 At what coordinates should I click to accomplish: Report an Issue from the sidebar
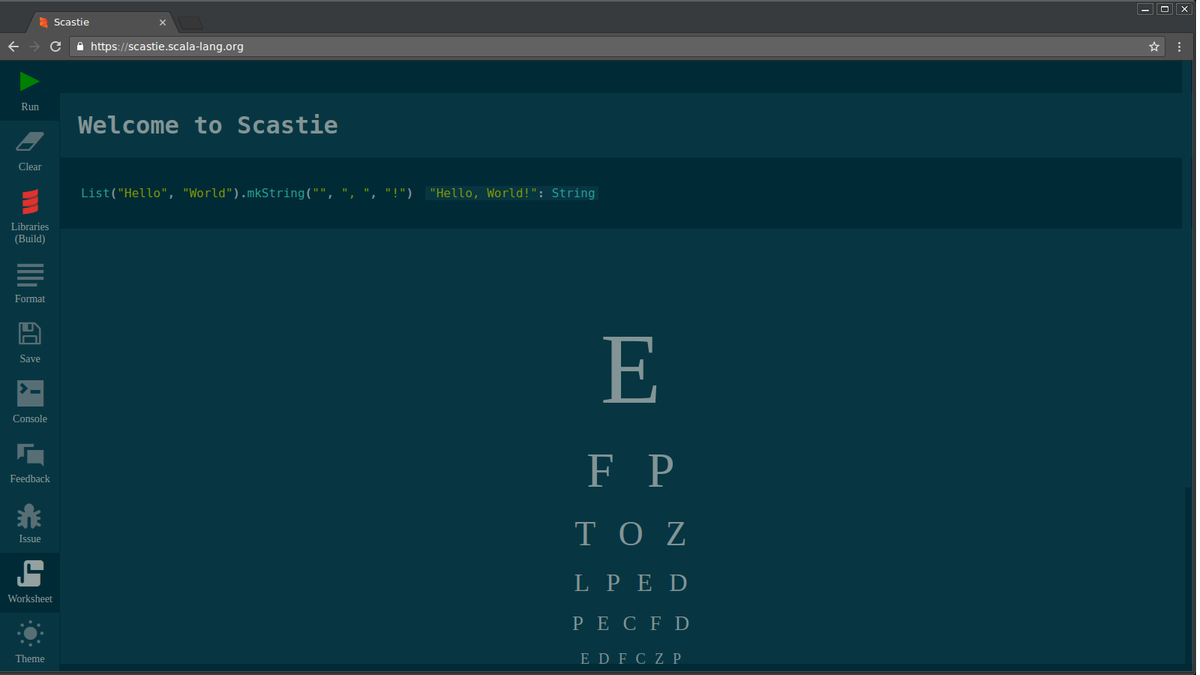coord(29,520)
